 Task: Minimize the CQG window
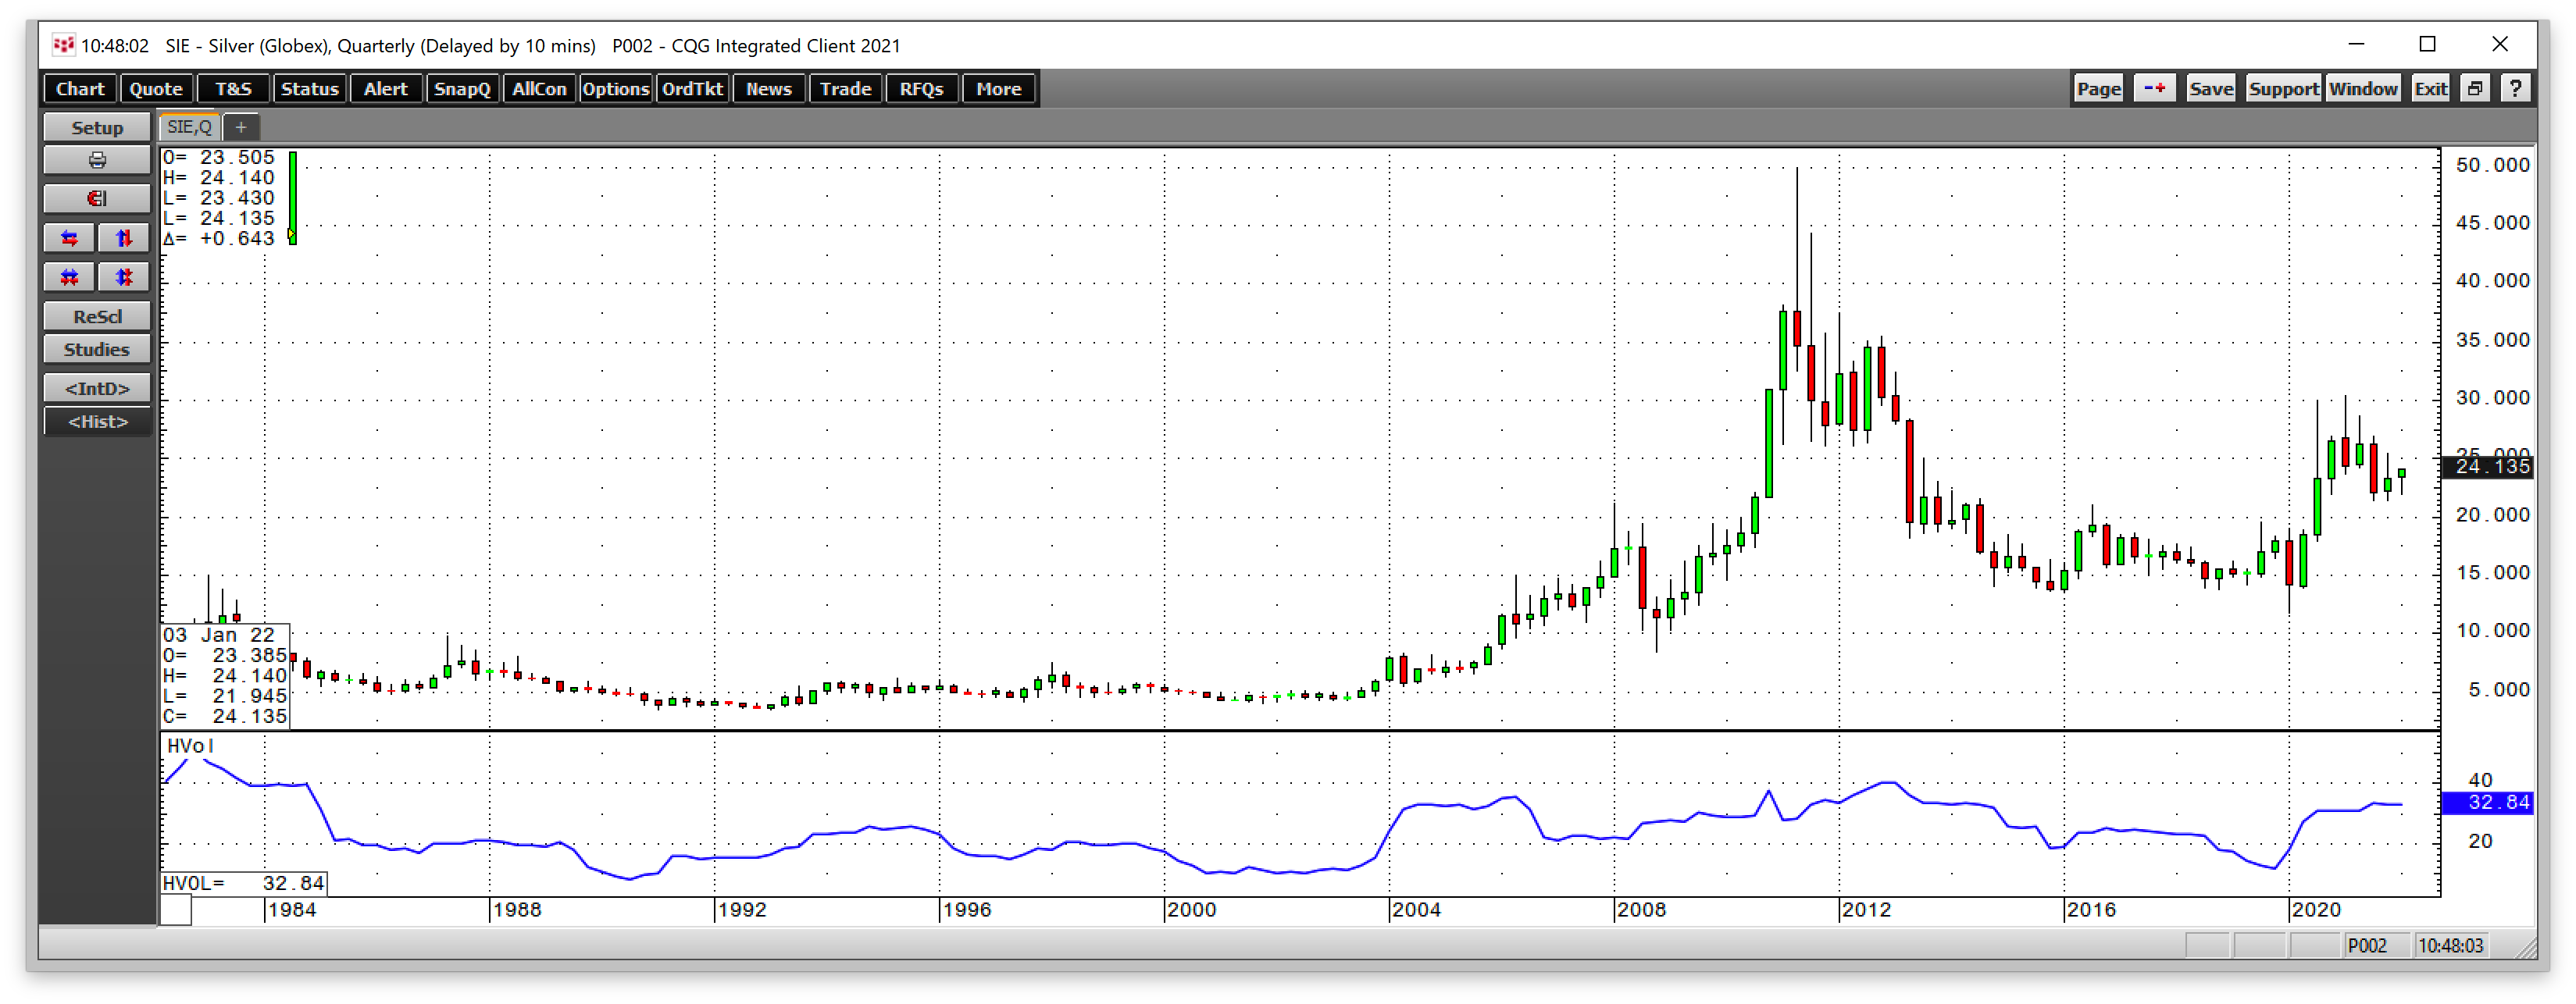[x=2357, y=44]
